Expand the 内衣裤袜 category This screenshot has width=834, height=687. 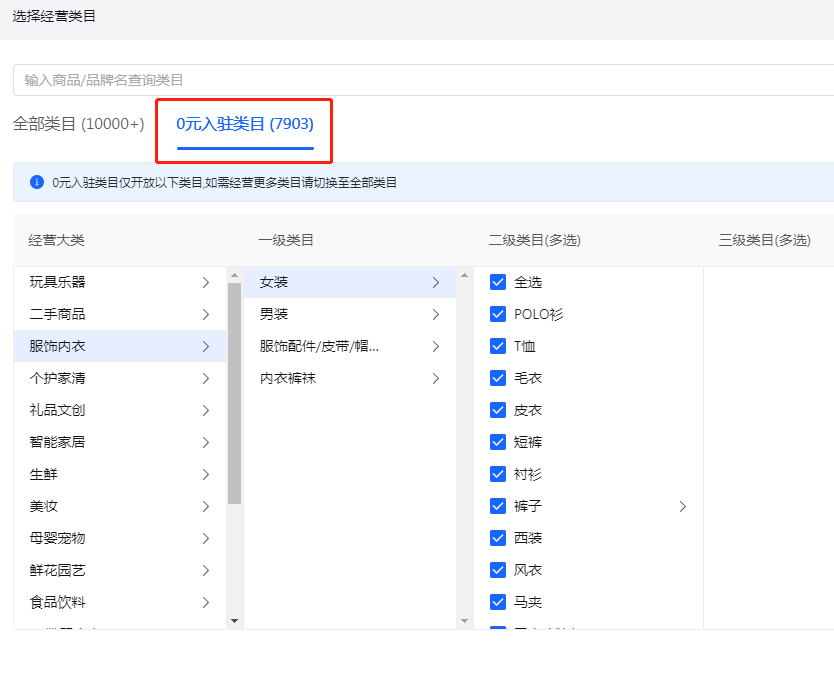click(x=436, y=379)
